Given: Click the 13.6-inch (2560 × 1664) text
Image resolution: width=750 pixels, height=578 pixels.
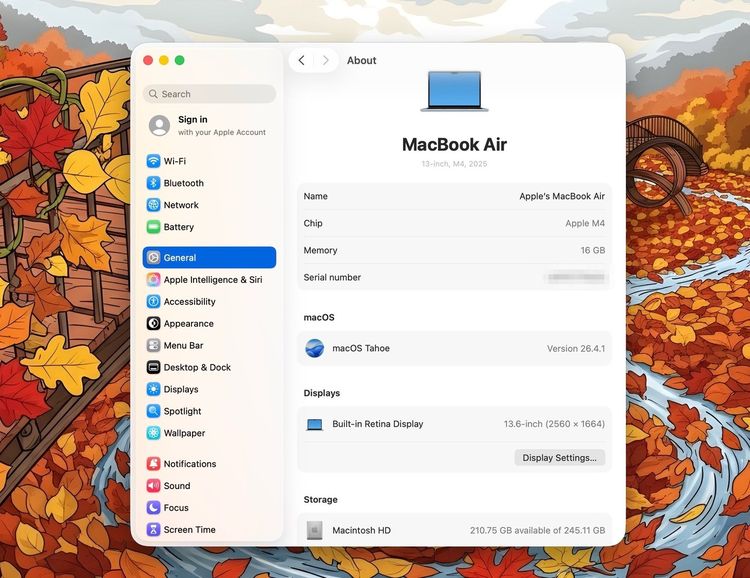Looking at the screenshot, I should click(x=554, y=424).
